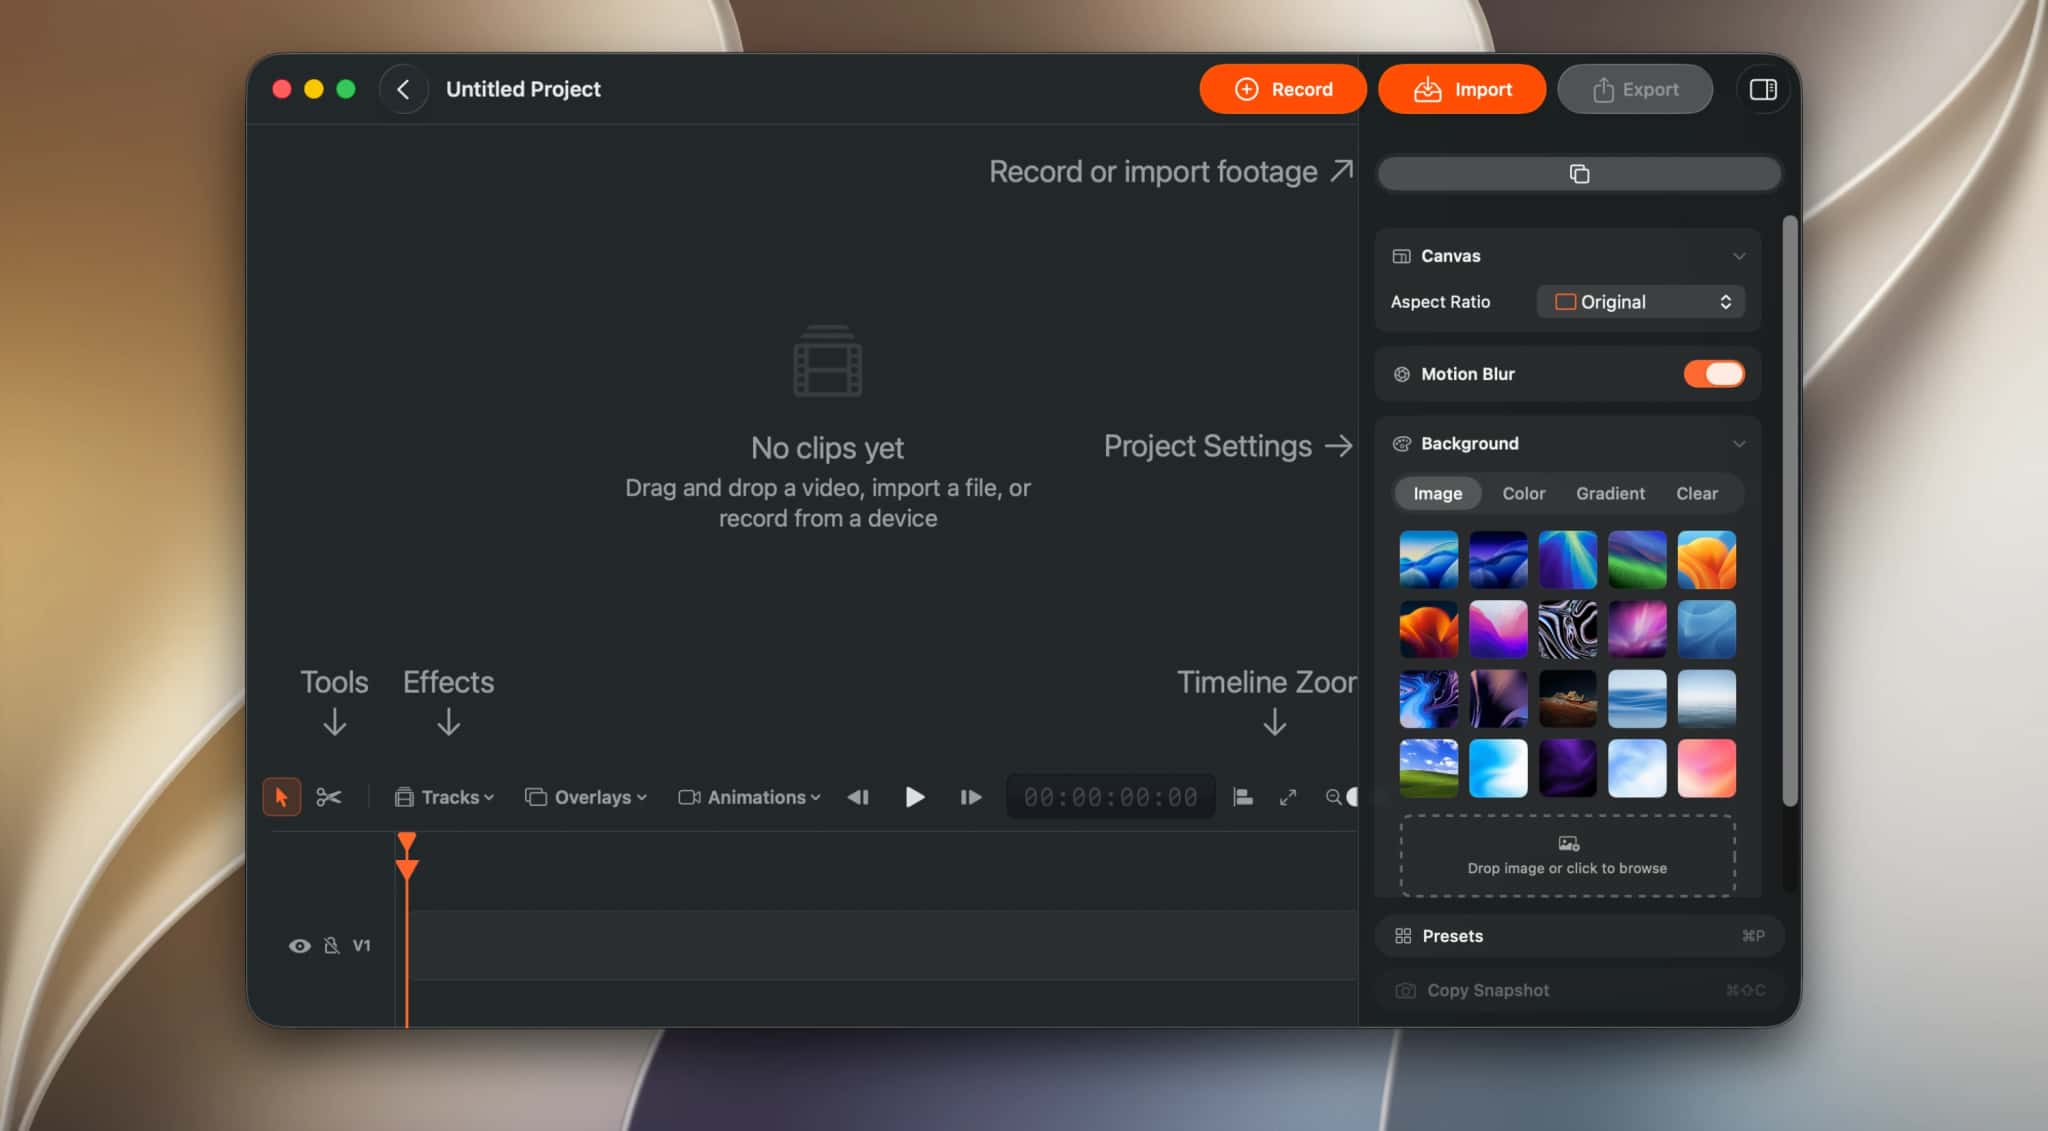Click the expand arrows icon in timeline toolbar
This screenshot has width=2048, height=1131.
tap(1288, 797)
